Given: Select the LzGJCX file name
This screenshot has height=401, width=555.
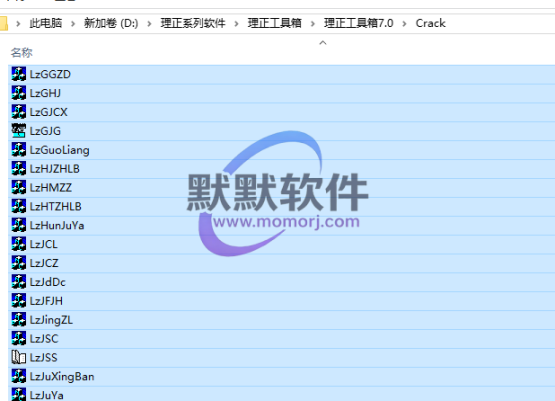Looking at the screenshot, I should click(x=48, y=112).
